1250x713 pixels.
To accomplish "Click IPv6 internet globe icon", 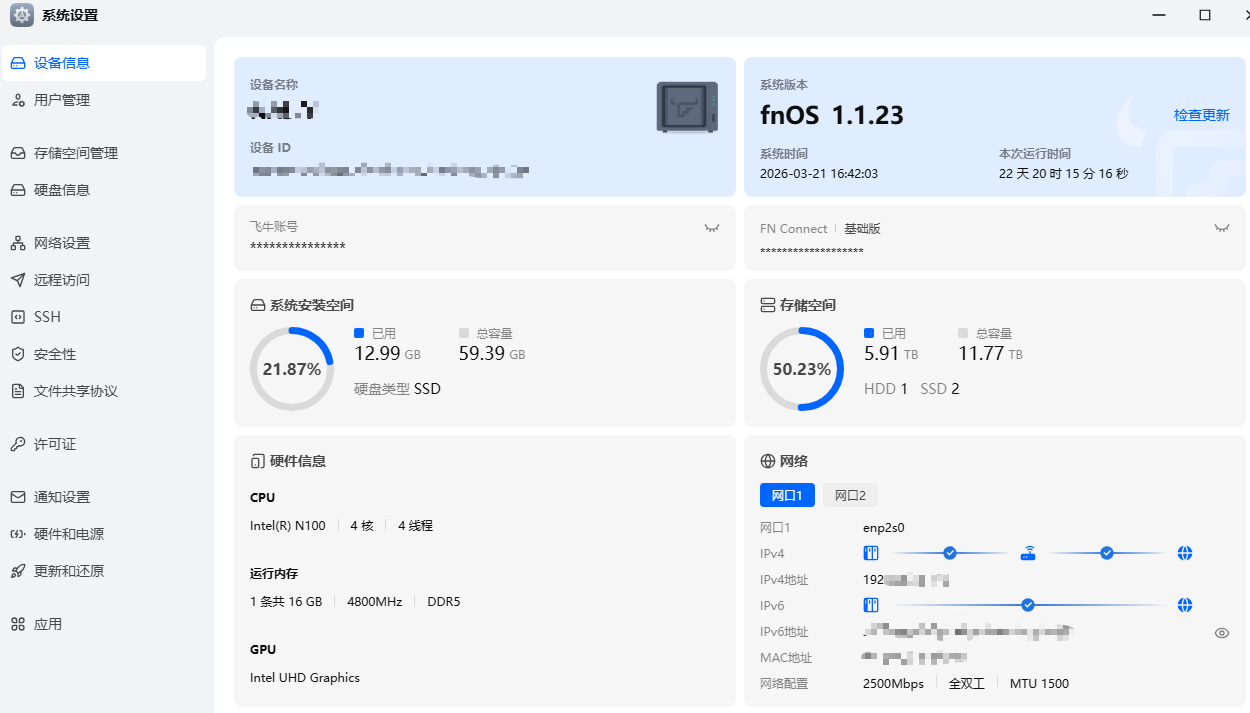I will pos(1185,605).
